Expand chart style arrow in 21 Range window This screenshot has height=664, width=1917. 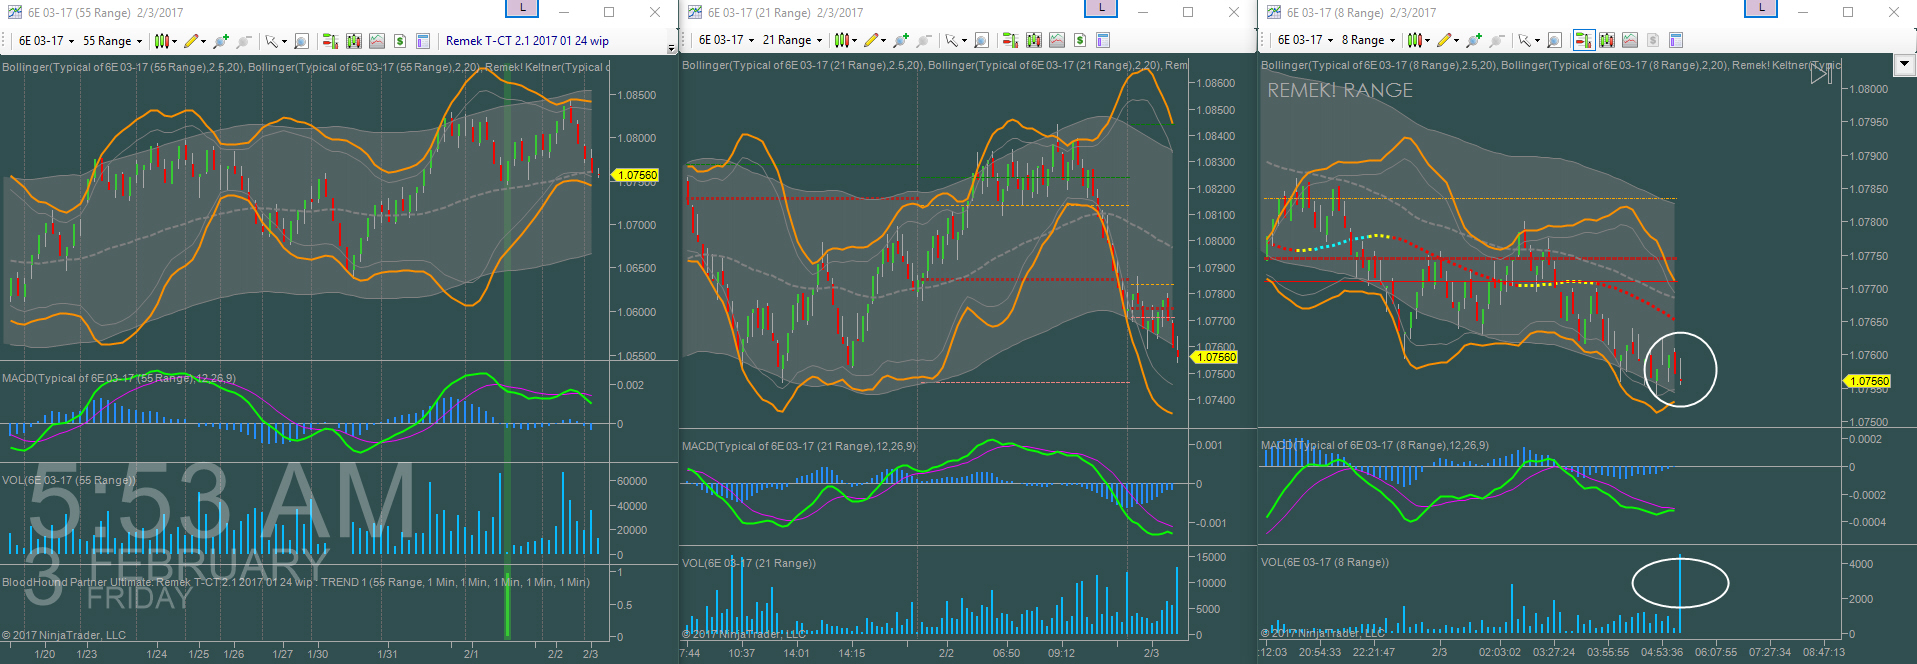coord(854,40)
